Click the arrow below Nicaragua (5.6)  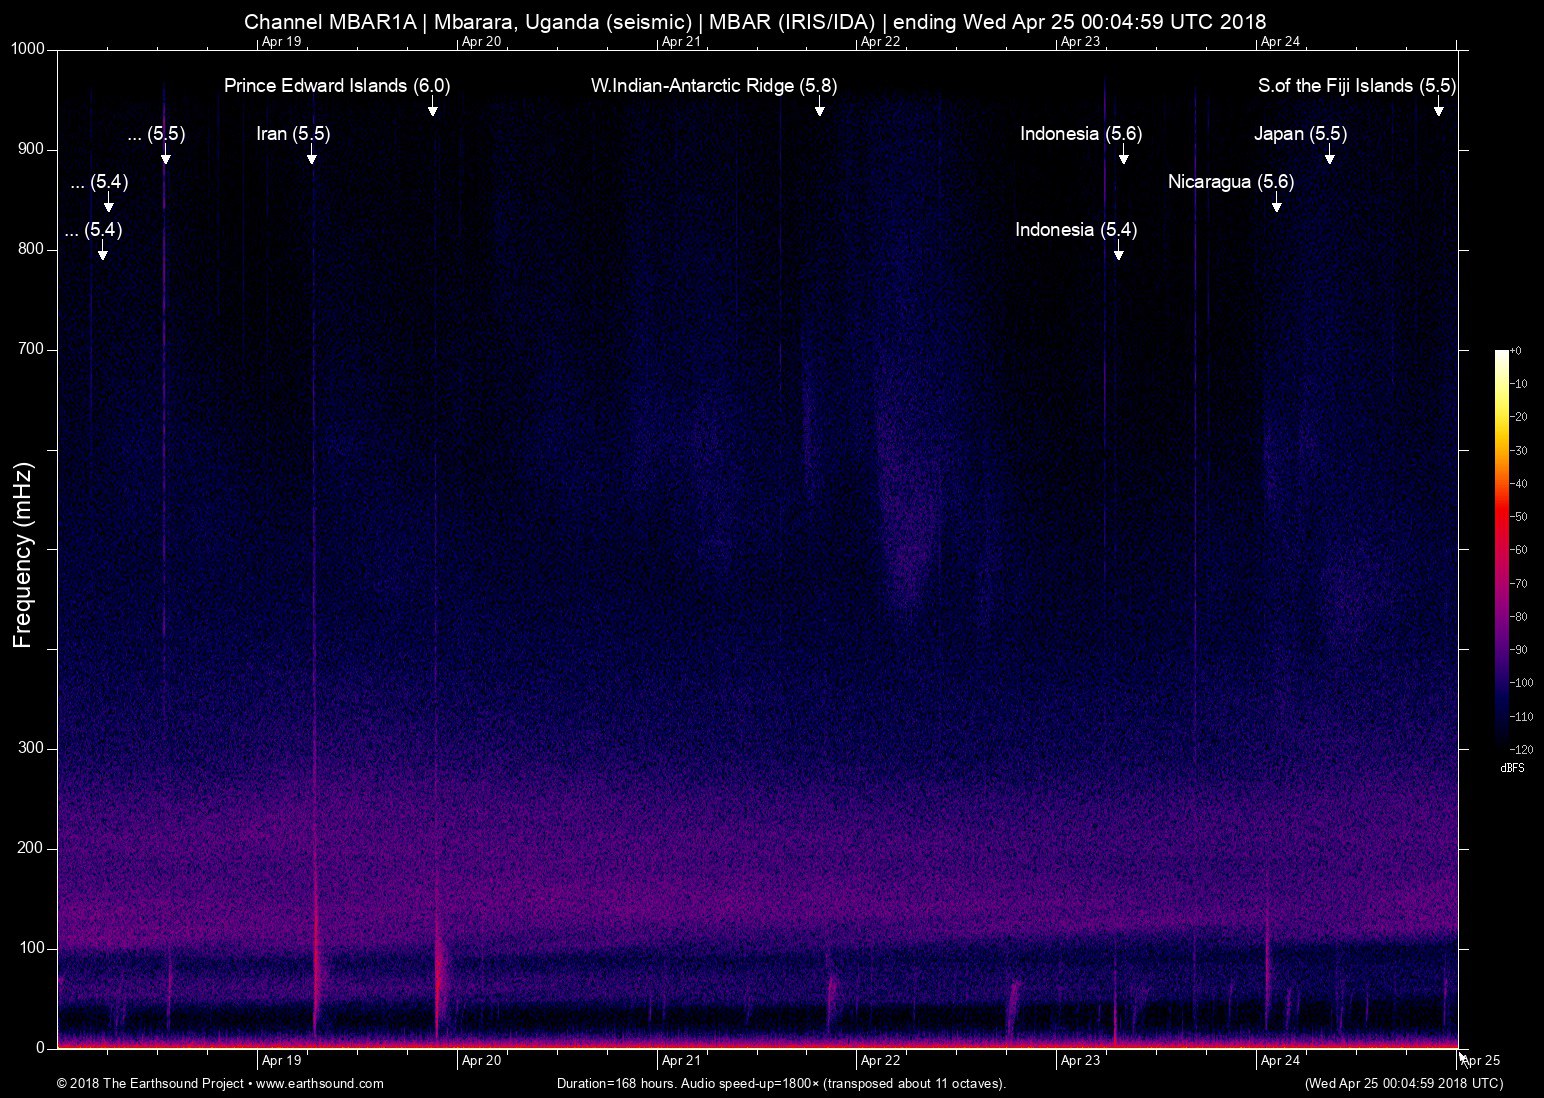pyautogui.click(x=1276, y=204)
